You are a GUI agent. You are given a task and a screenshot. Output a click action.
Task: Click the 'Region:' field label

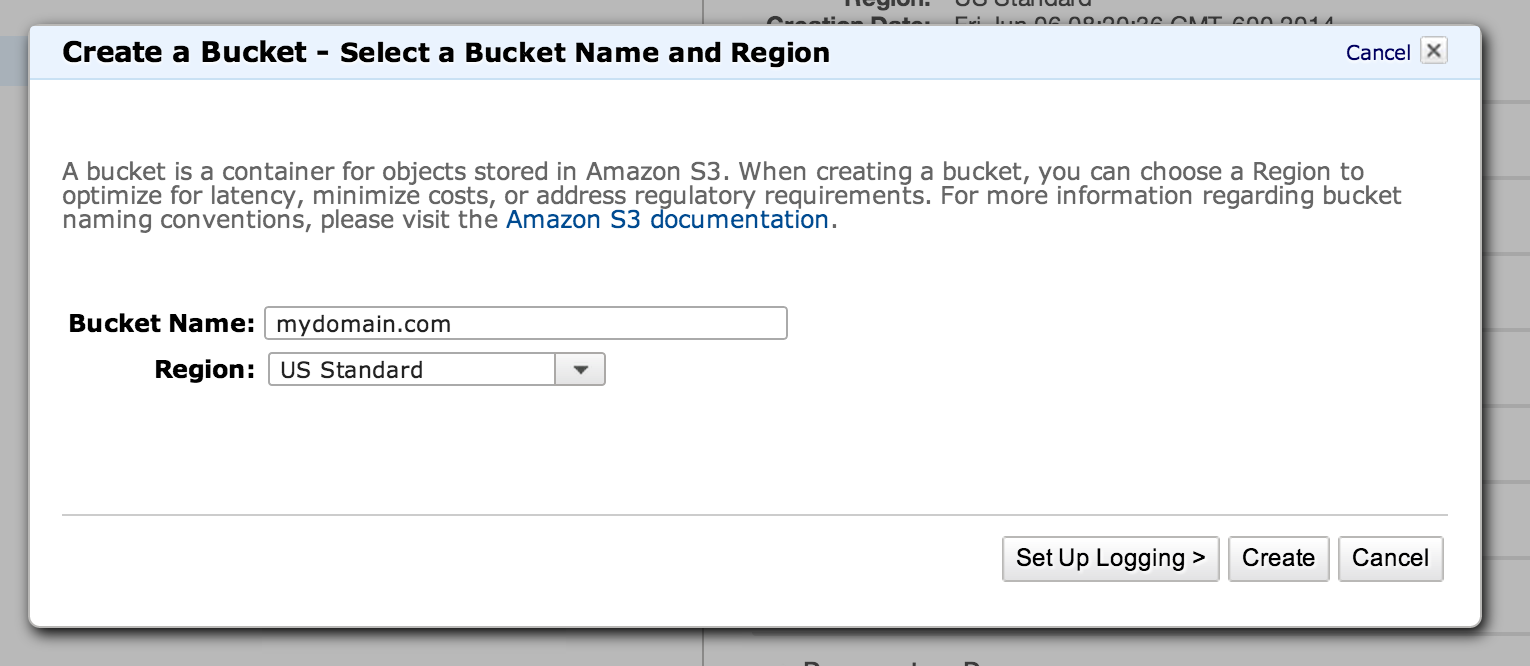pos(205,370)
